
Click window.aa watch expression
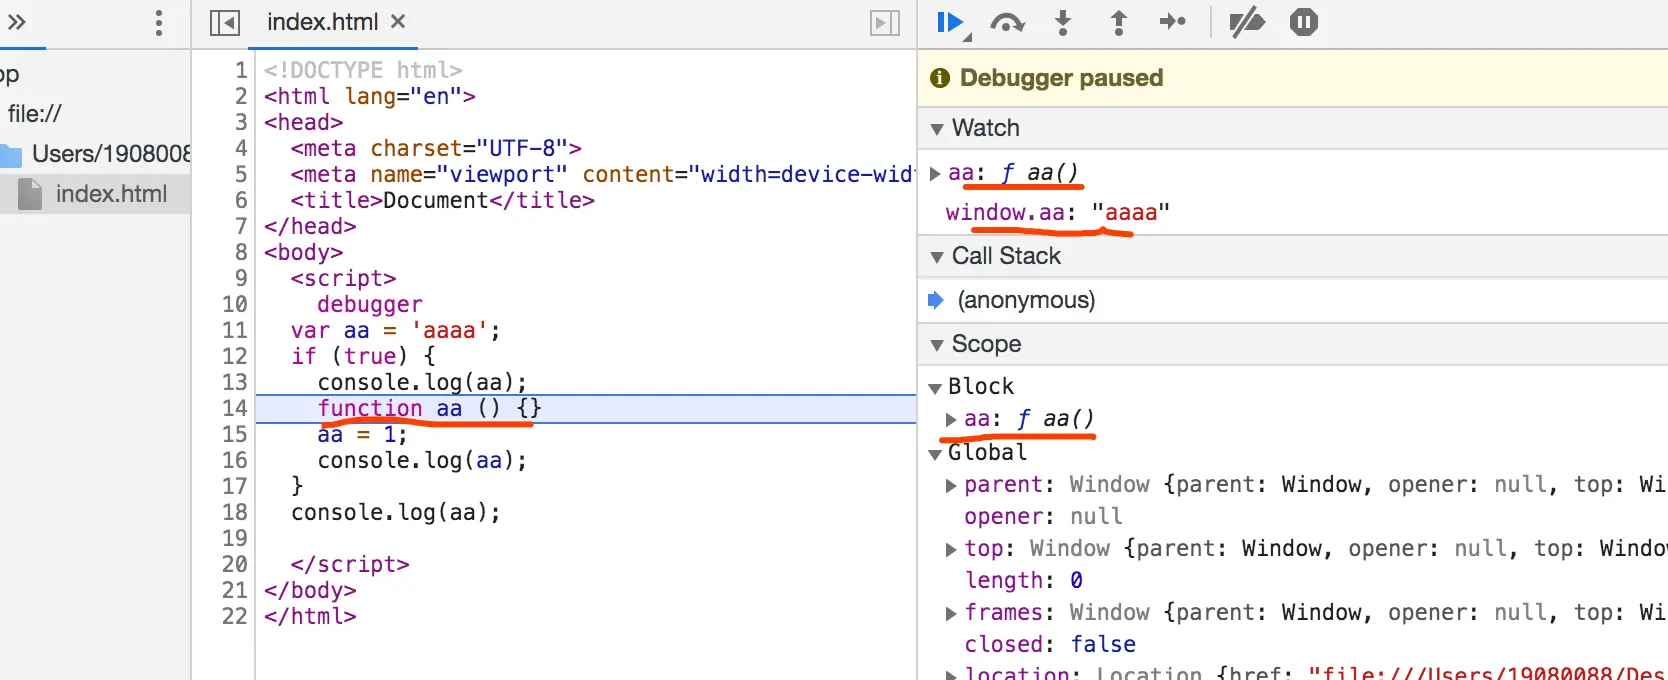pos(1058,212)
